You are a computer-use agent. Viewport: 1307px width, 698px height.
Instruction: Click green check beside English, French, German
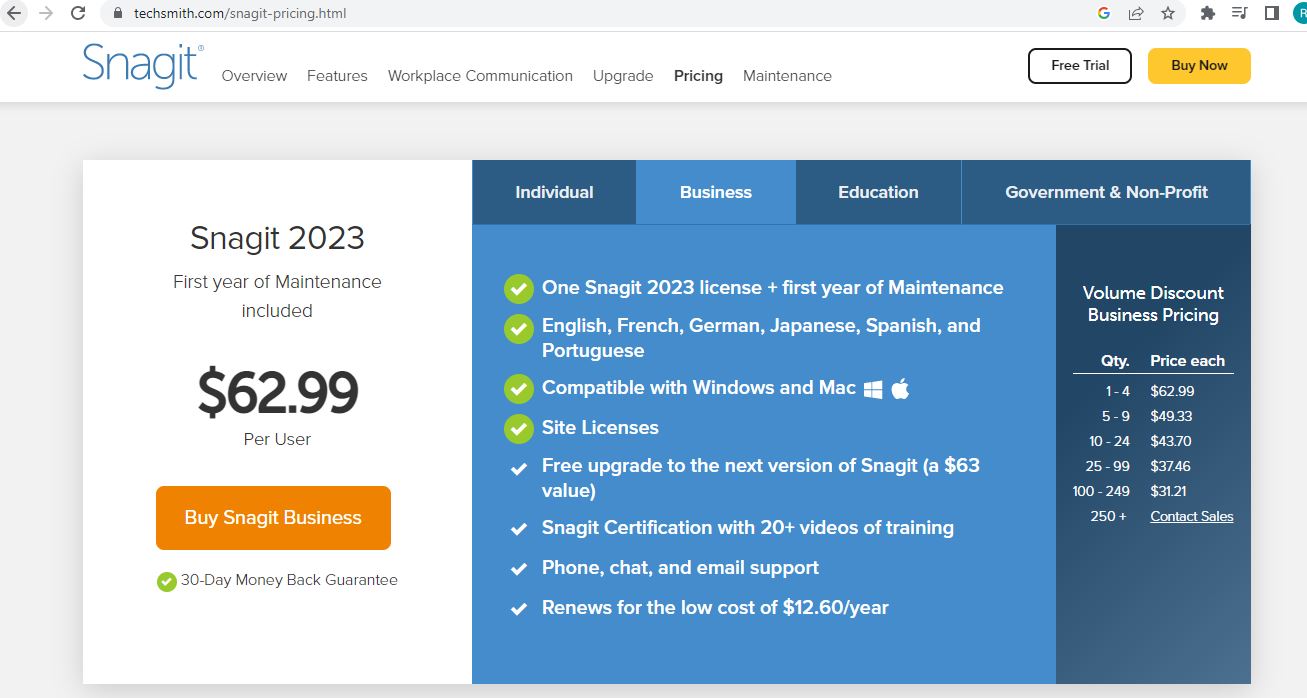coord(518,328)
